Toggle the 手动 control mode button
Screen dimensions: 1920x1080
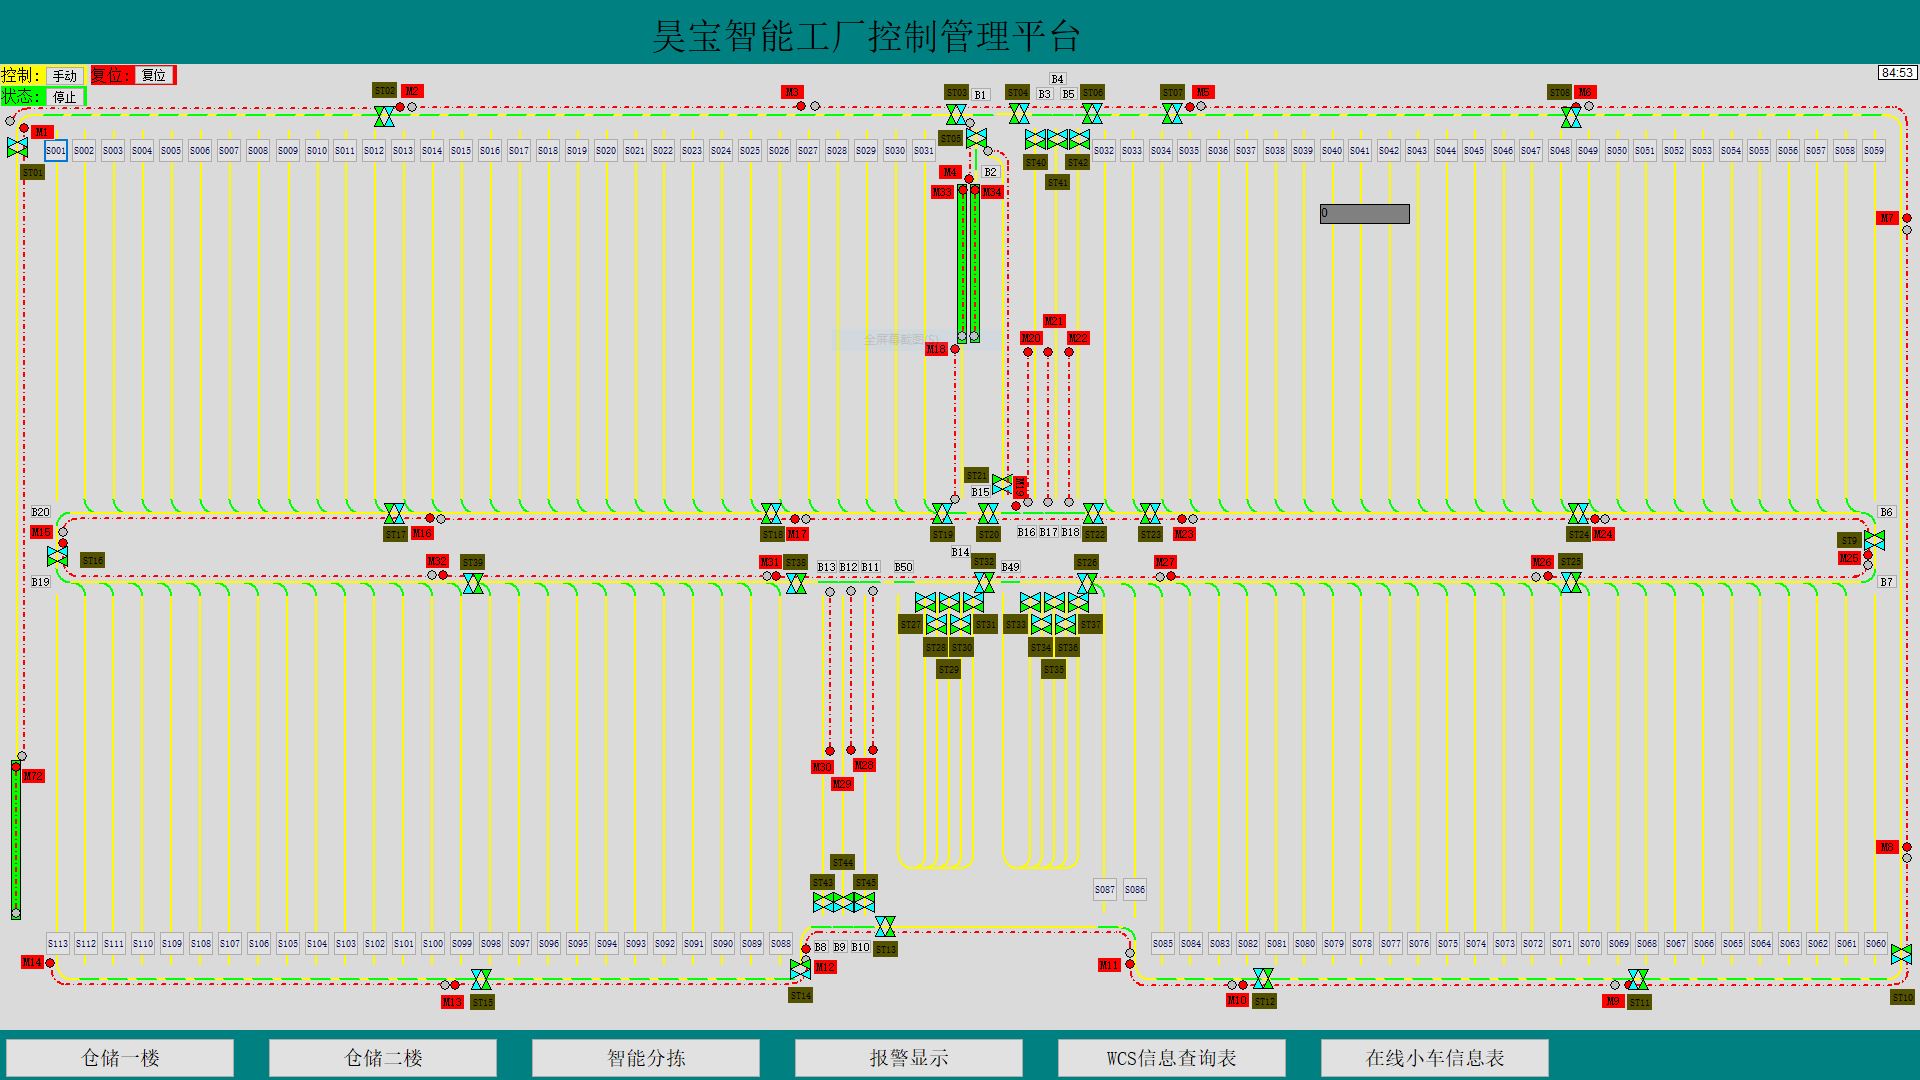pyautogui.click(x=65, y=76)
